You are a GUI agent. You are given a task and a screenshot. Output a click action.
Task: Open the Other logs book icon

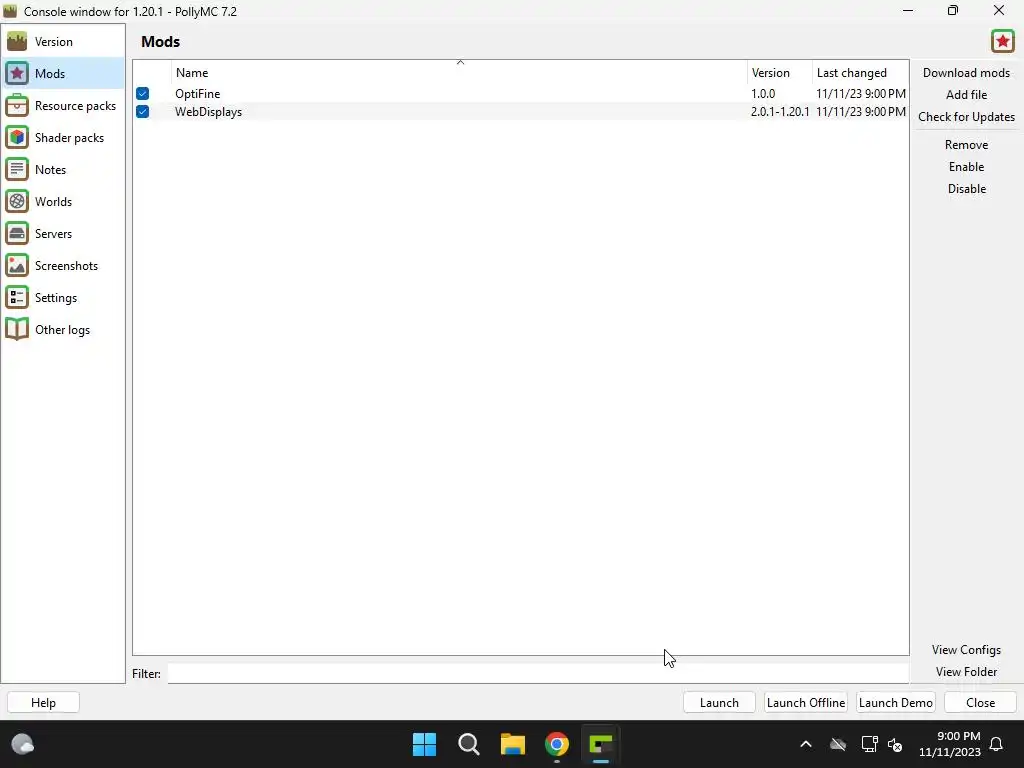(17, 329)
